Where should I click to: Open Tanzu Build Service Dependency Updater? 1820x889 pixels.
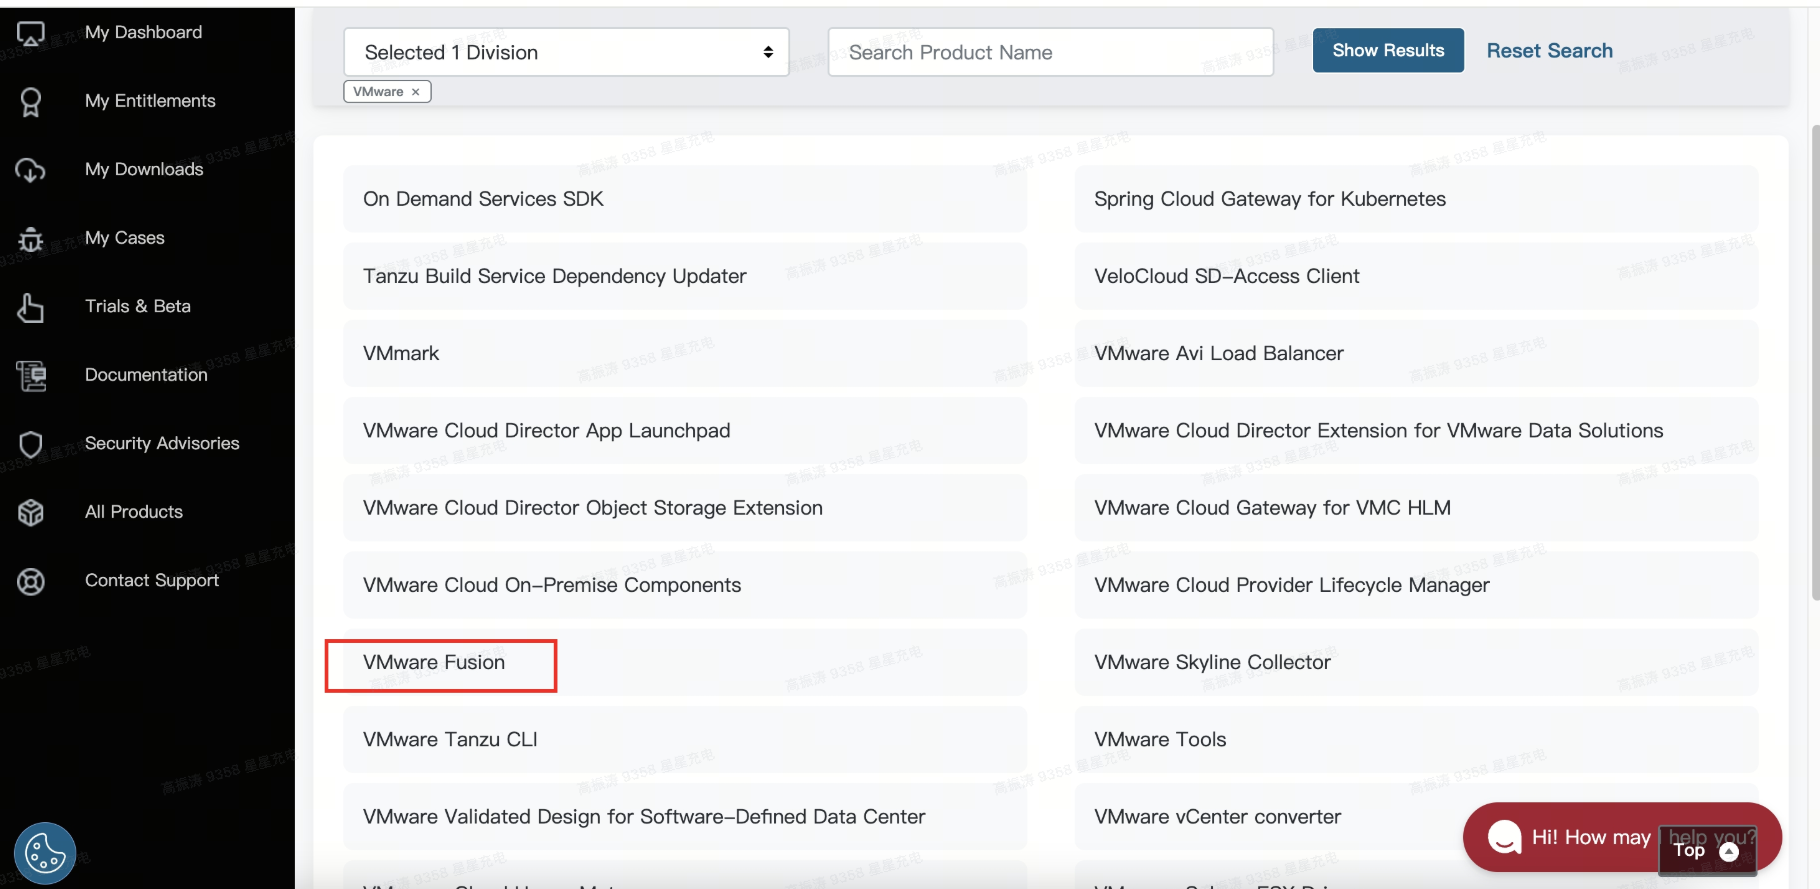click(x=685, y=276)
